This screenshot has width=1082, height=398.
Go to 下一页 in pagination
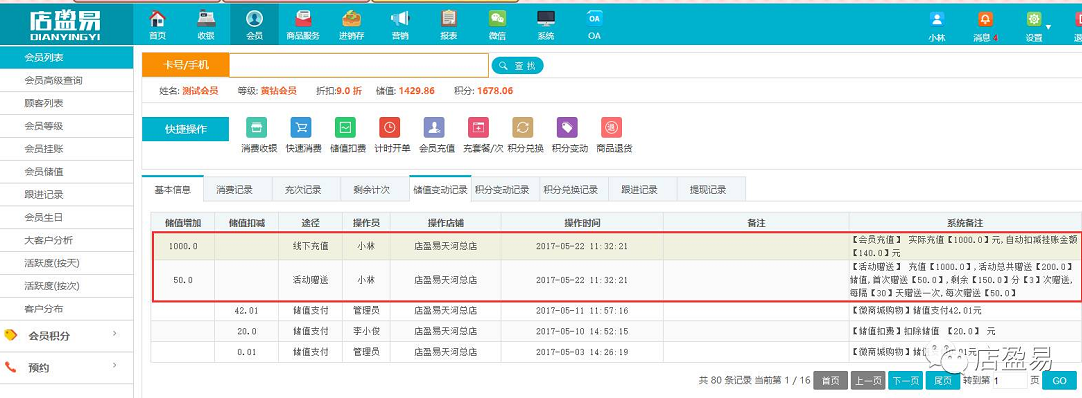pyautogui.click(x=905, y=381)
